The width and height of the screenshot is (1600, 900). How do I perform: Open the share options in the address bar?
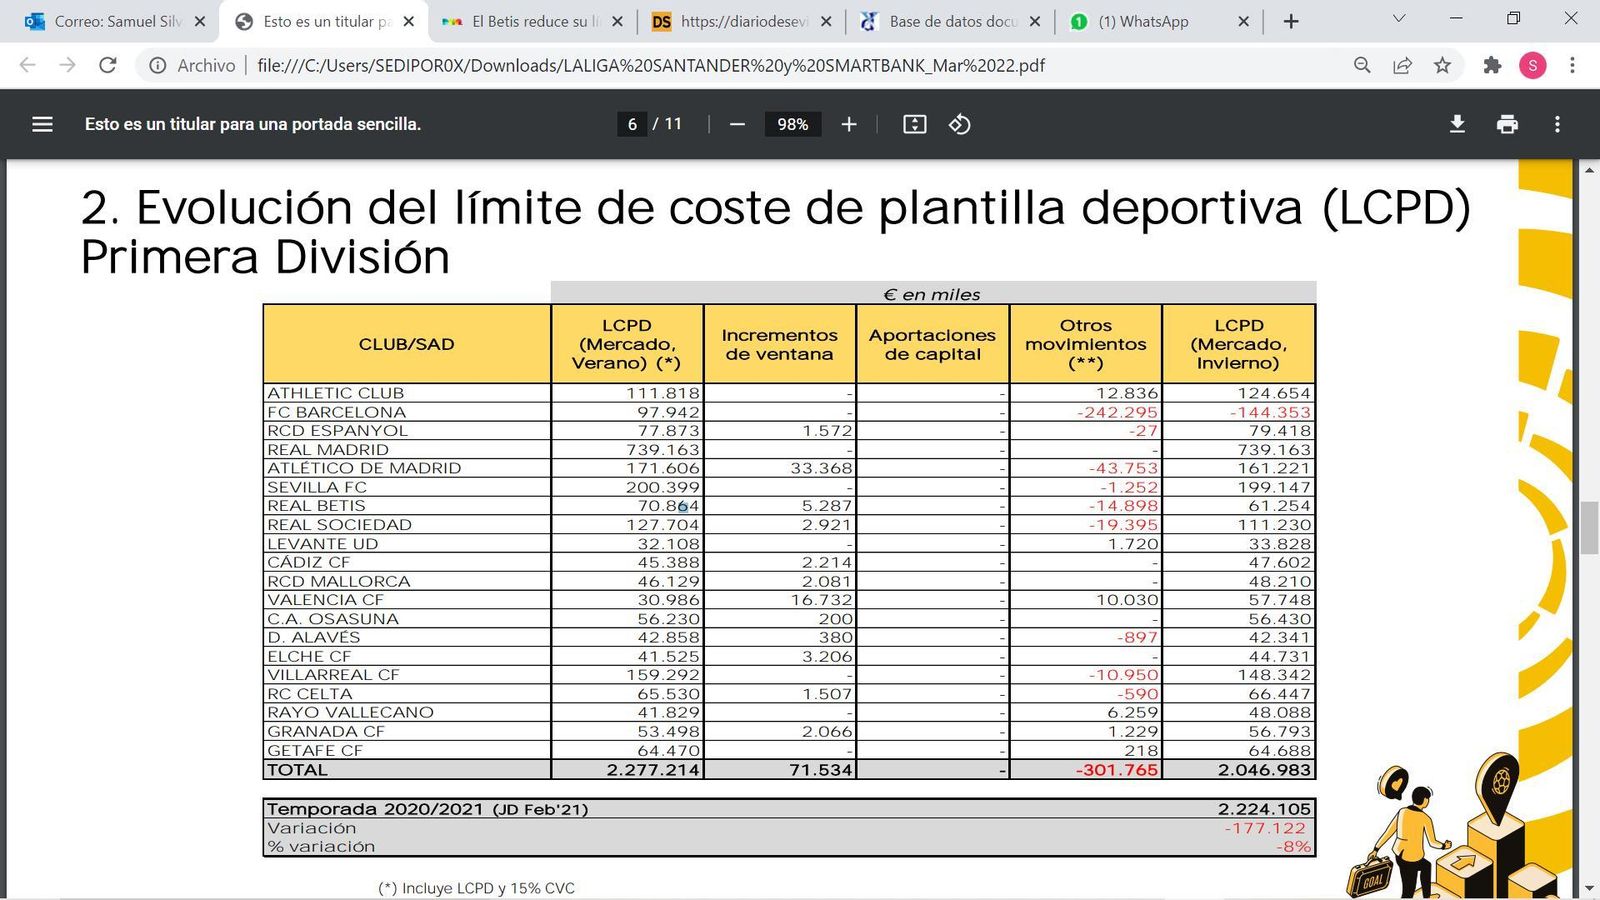[1402, 65]
